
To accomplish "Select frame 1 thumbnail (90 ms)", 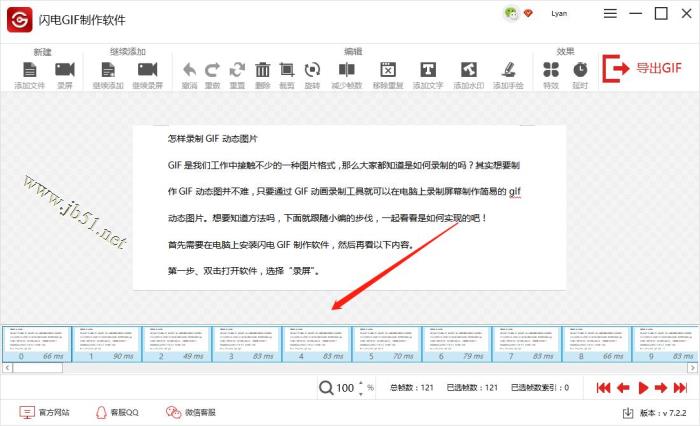I will point(107,344).
